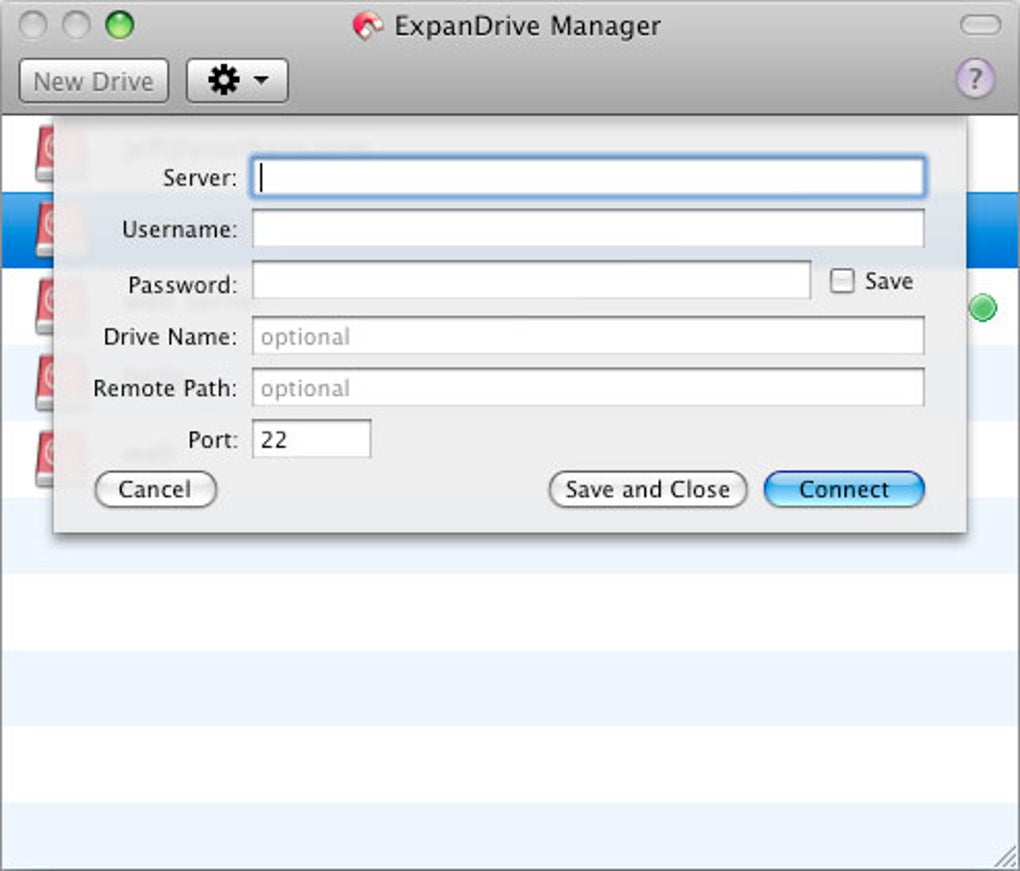Cancel the new drive sheet
The image size is (1020, 871).
click(155, 489)
